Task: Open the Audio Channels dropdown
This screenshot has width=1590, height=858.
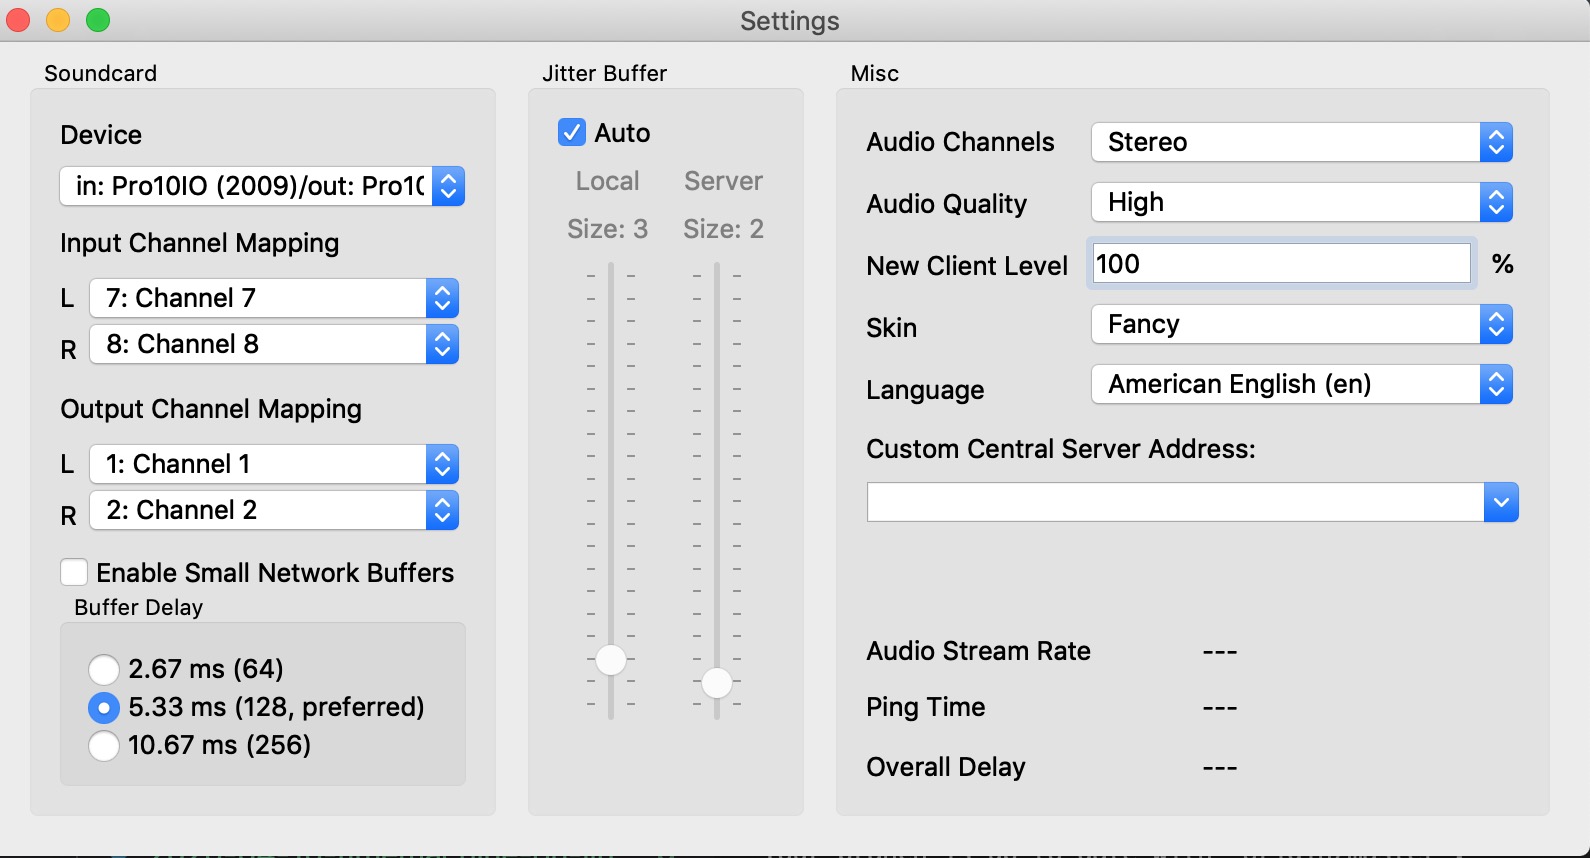Action: (1302, 142)
